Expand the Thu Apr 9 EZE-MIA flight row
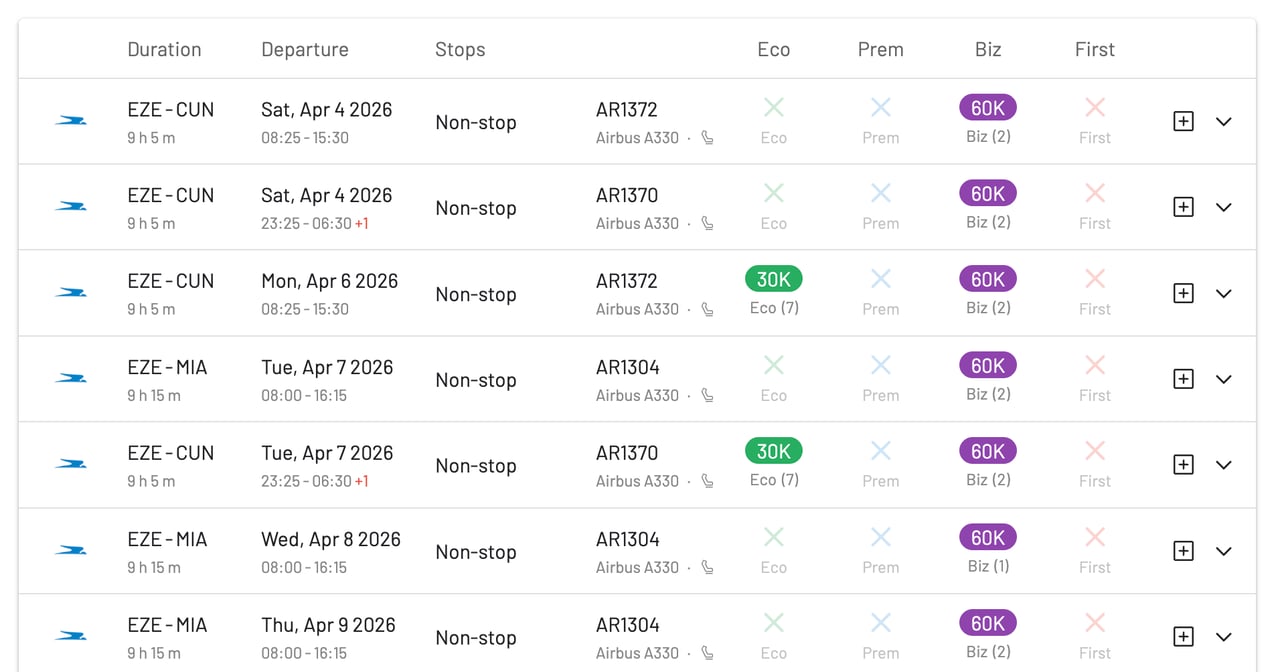This screenshot has height=672, width=1280. [1224, 637]
